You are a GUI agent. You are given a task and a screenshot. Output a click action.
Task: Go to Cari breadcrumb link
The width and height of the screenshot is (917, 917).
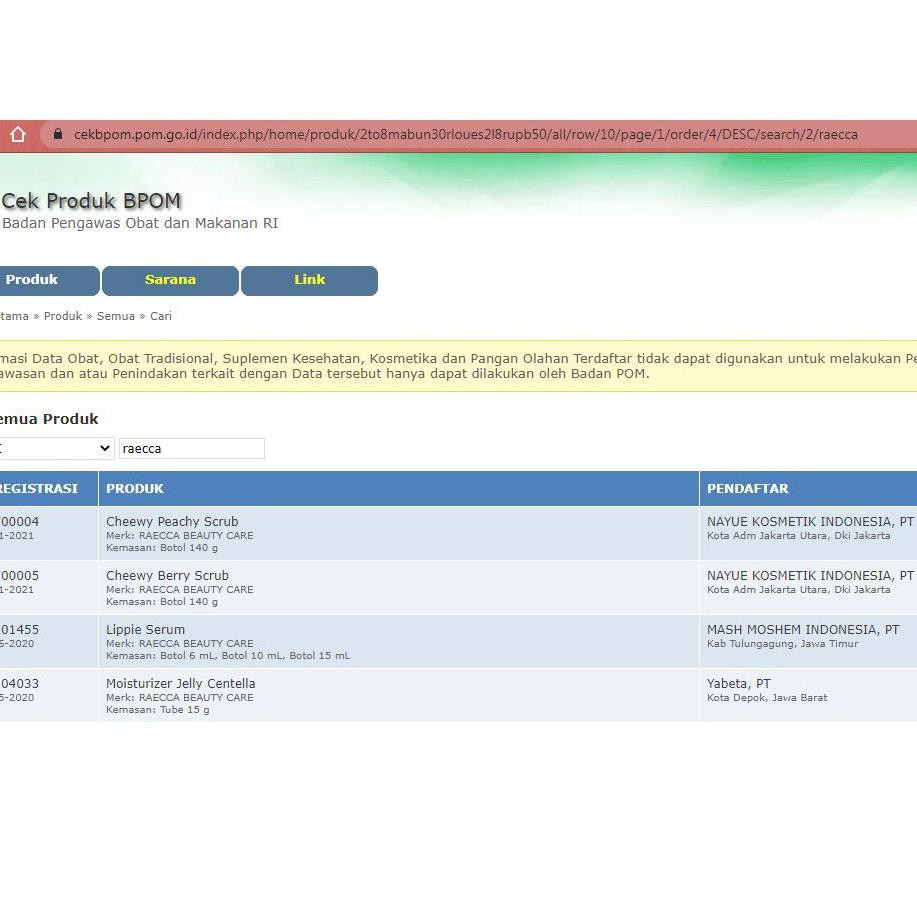(161, 316)
